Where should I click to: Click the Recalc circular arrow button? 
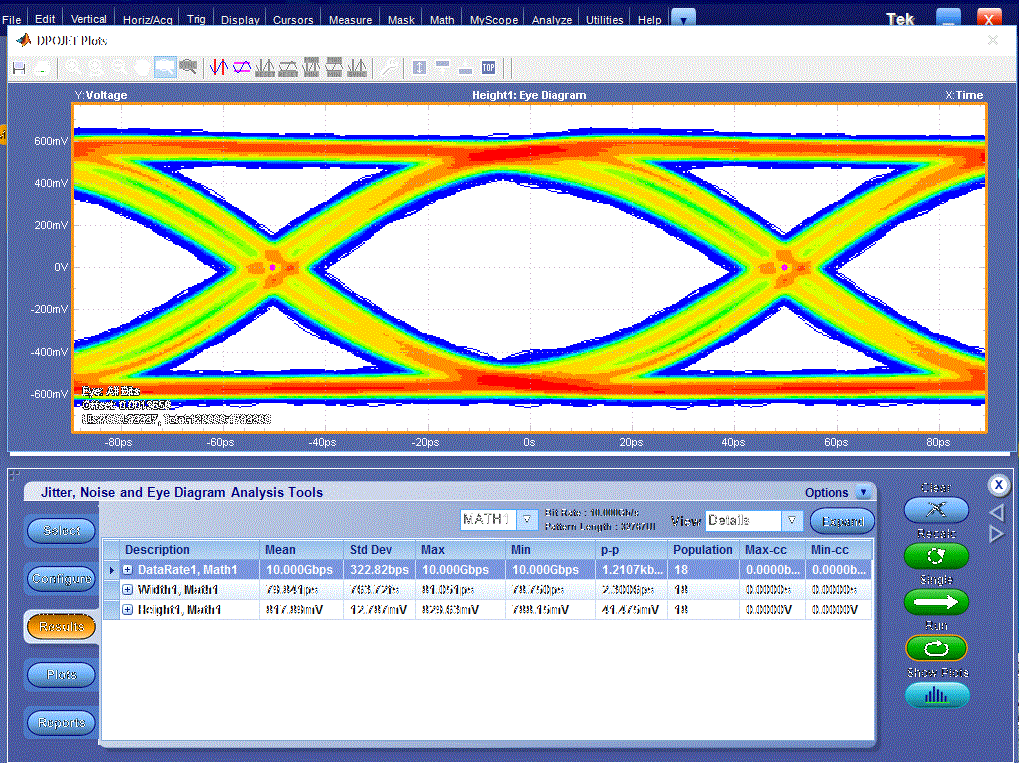936,556
